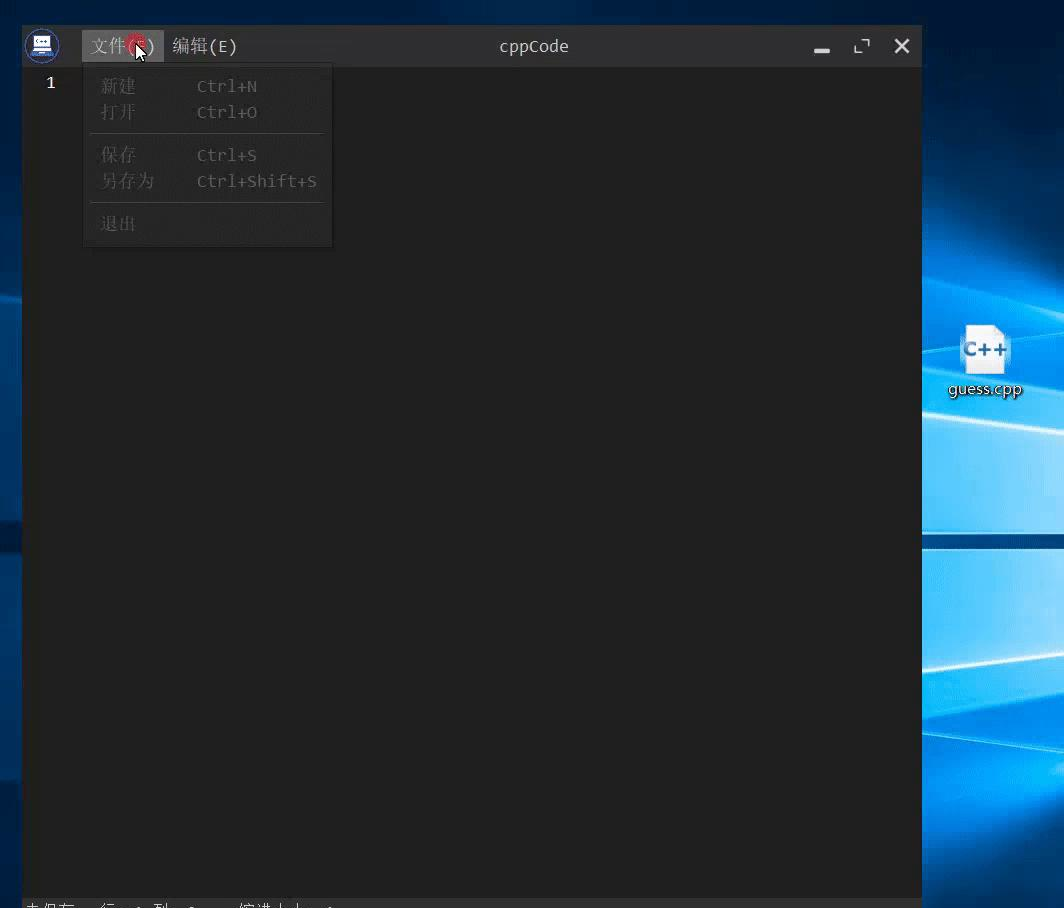
Task: Click 保存 in the file menu
Action: pyautogui.click(x=118, y=155)
